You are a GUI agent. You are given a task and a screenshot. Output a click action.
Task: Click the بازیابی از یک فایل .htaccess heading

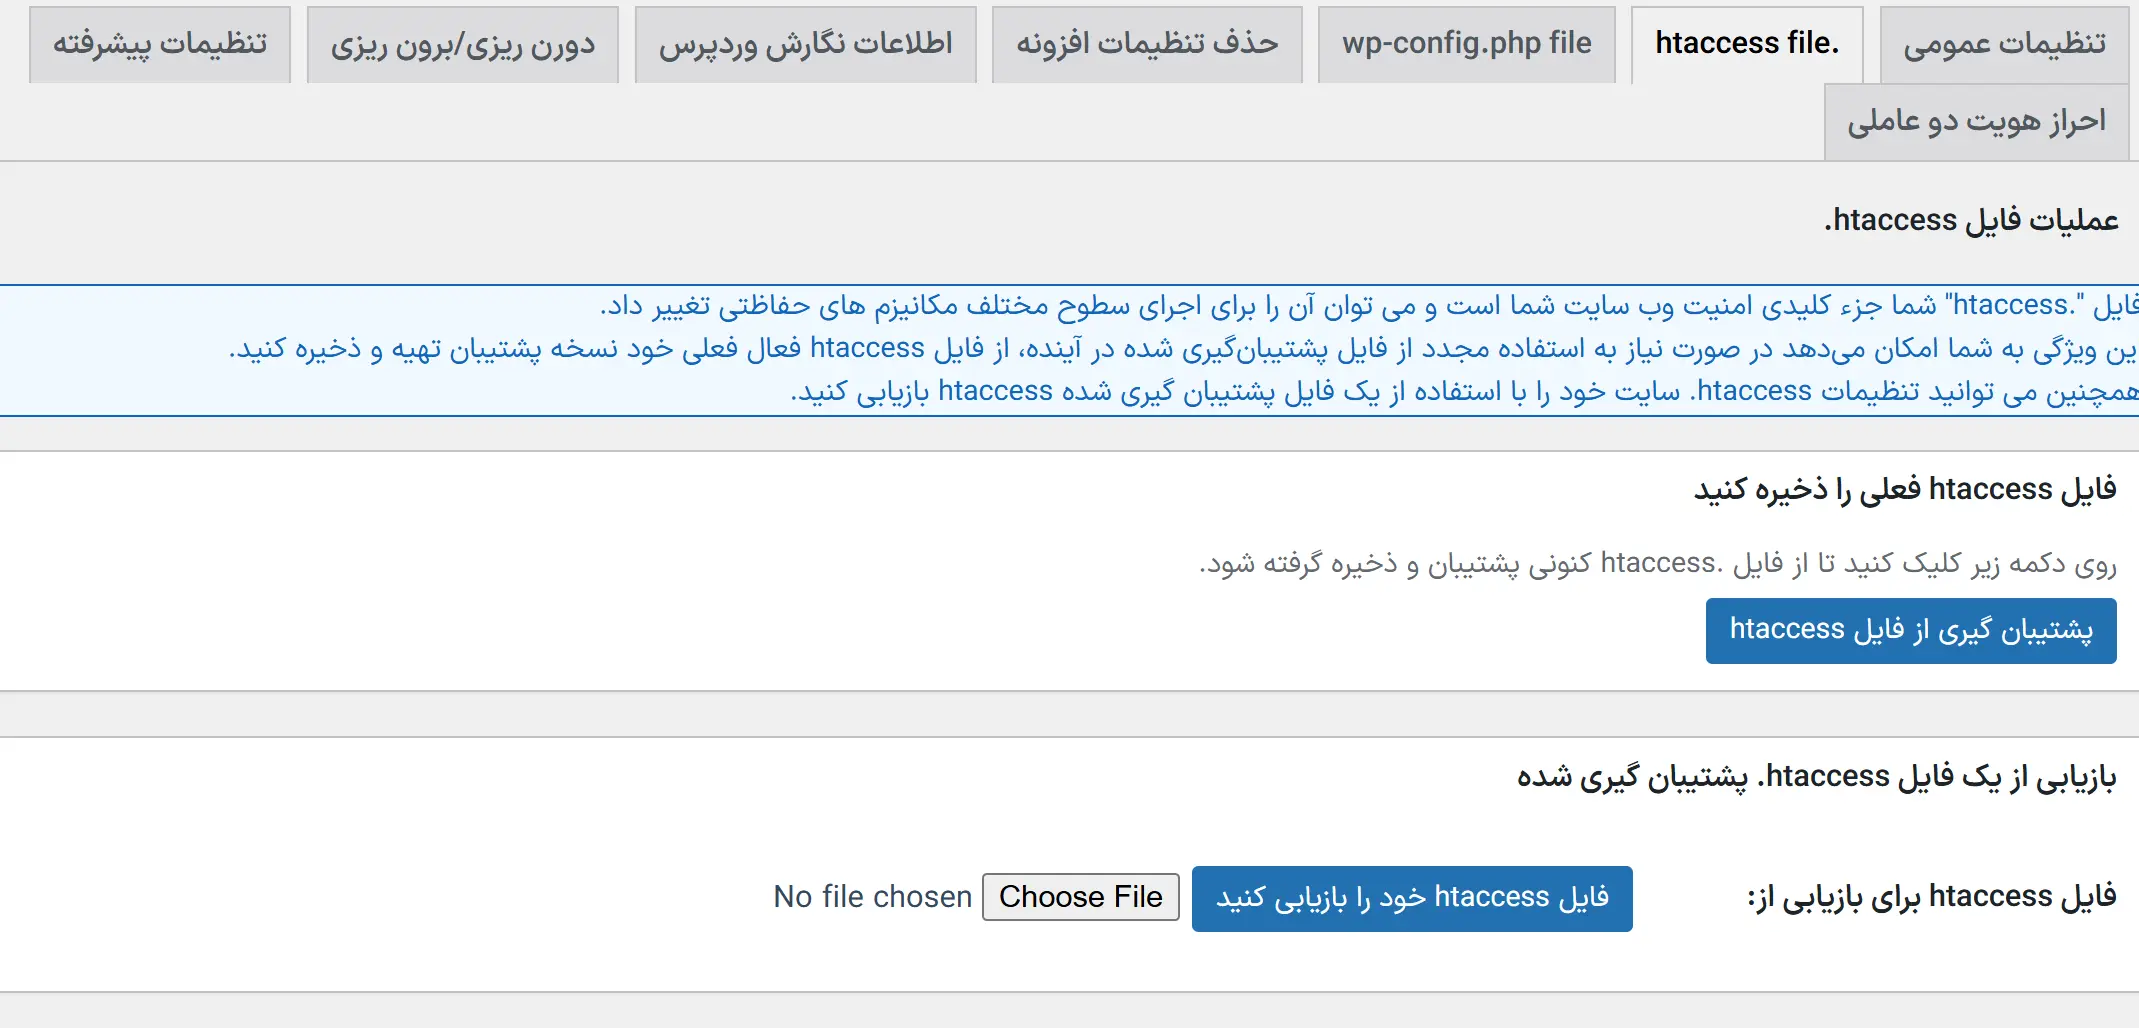pyautogui.click(x=1816, y=777)
